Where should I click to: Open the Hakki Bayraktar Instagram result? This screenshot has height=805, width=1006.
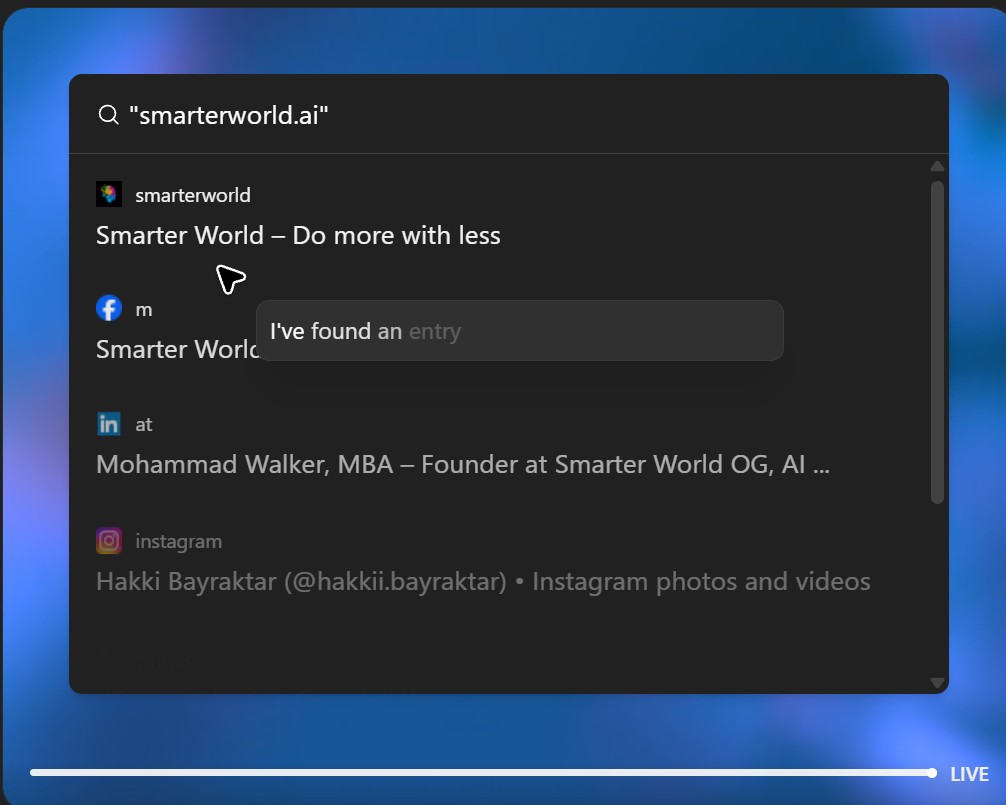[x=483, y=581]
